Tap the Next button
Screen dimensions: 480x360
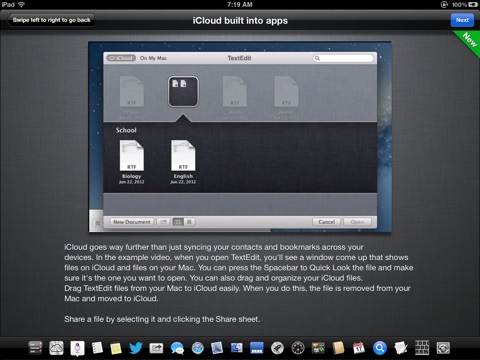click(462, 20)
